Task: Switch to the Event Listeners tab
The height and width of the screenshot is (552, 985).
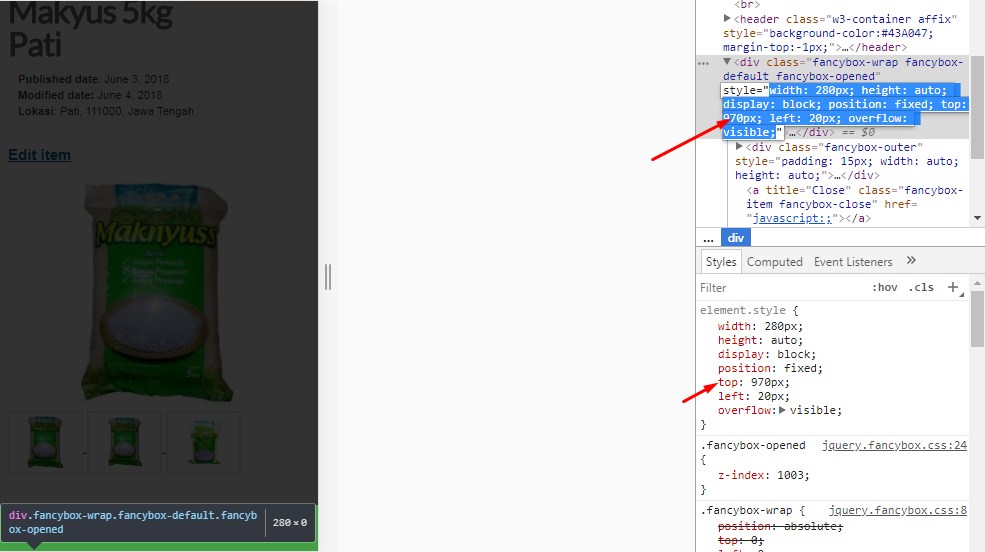Action: pos(853,262)
